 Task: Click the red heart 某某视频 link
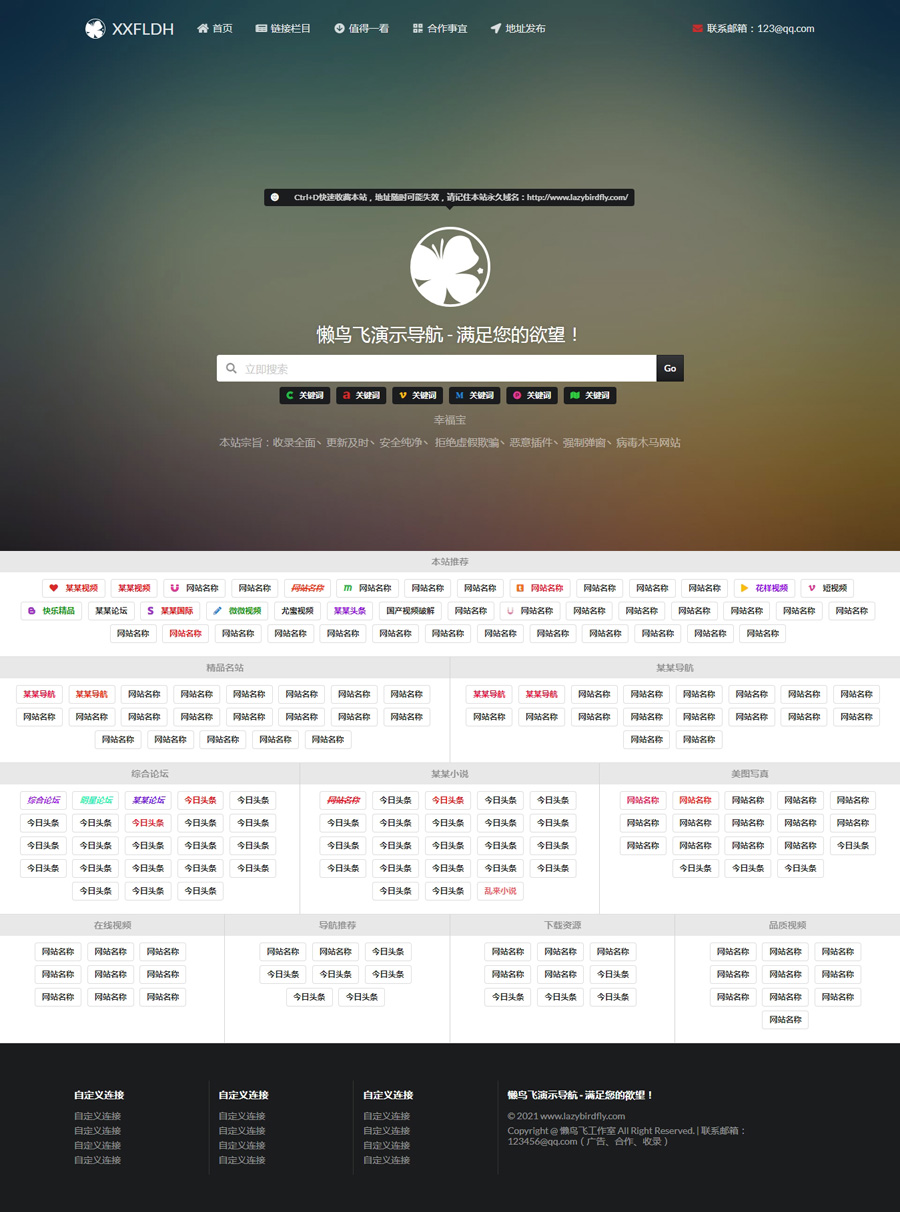[73, 588]
